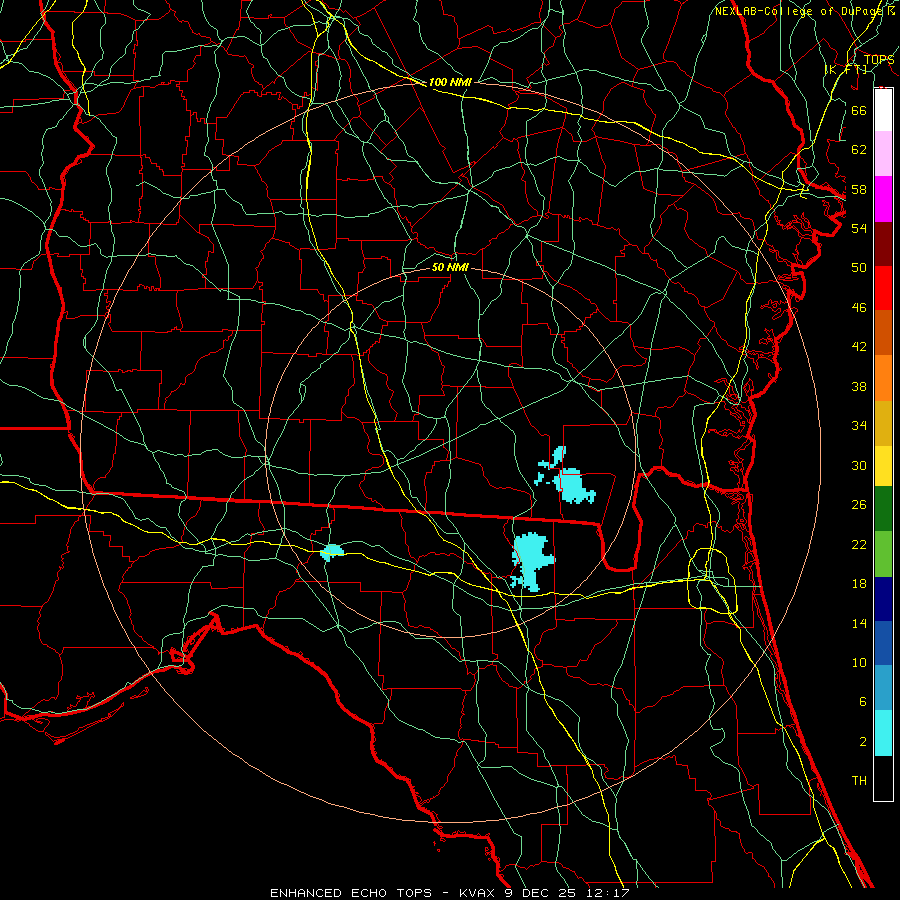This screenshot has width=900, height=900.
Task: Click the legend value '6'
Action: point(862,702)
